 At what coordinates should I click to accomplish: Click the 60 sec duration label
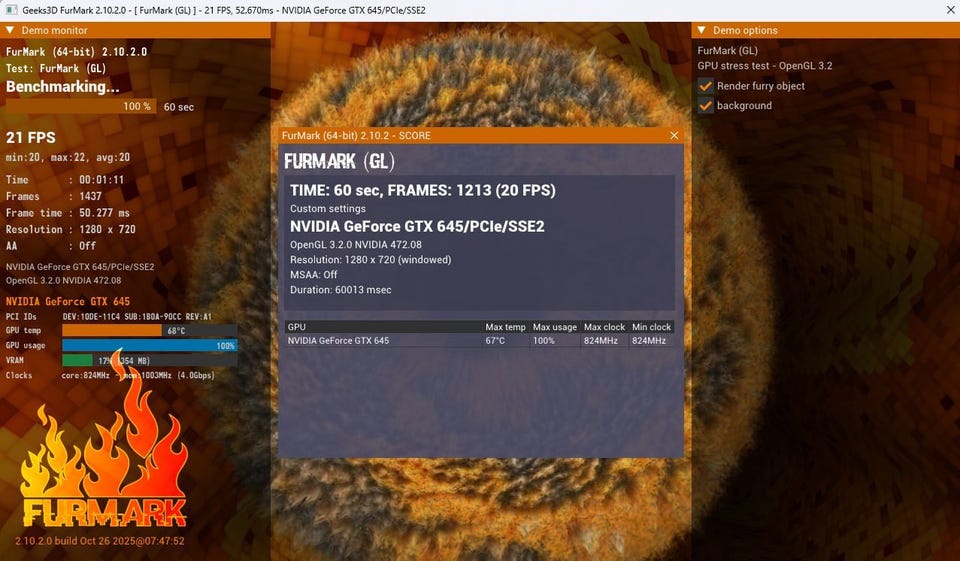coord(179,107)
